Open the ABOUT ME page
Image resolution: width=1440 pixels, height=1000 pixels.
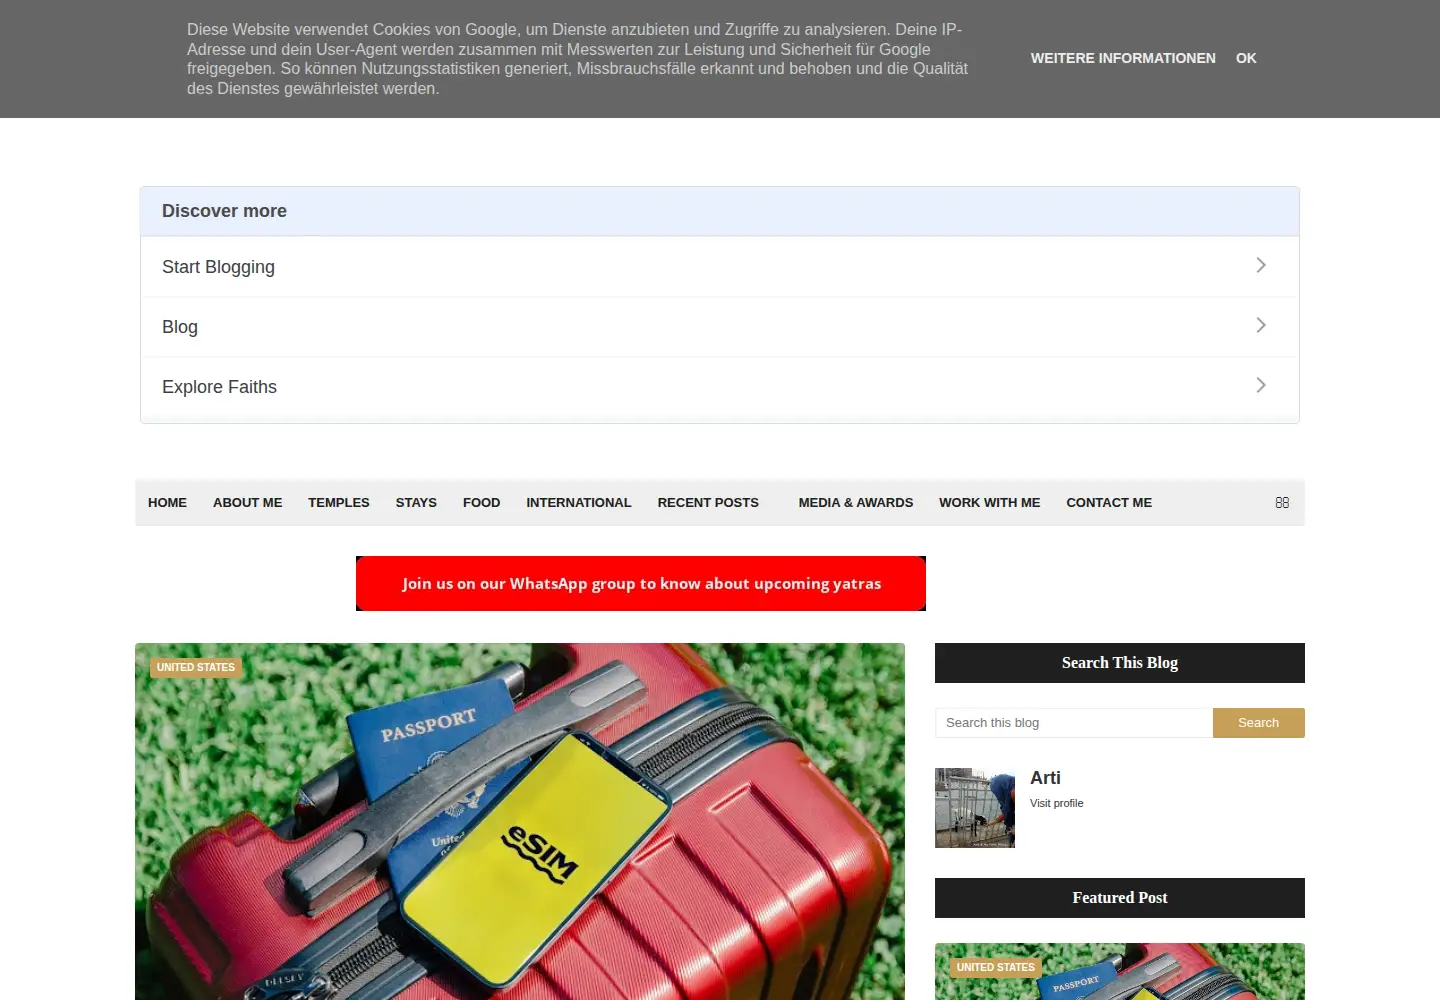pyautogui.click(x=247, y=503)
